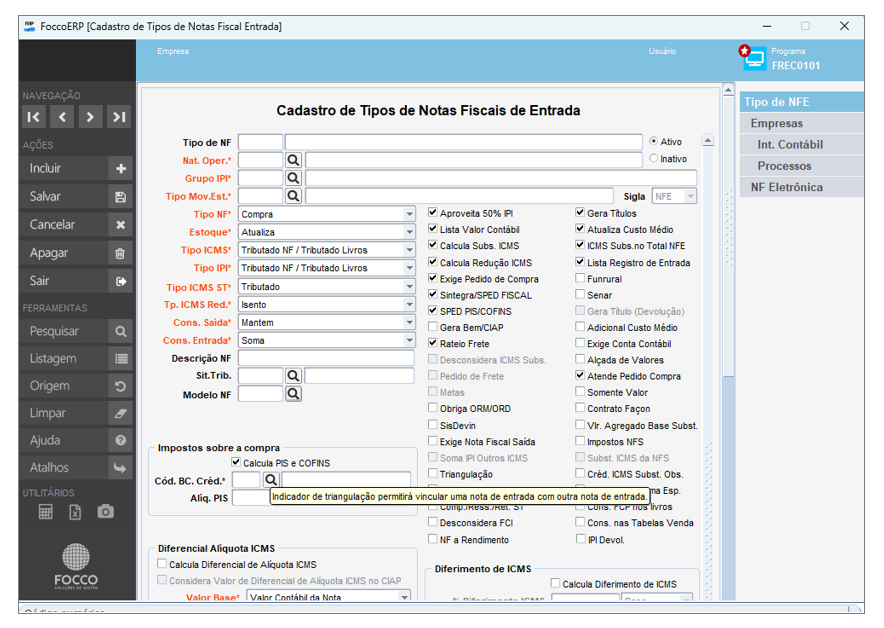This screenshot has width=884, height=628.
Task: Click the camera screenshot utility icon
Action: 105,512
